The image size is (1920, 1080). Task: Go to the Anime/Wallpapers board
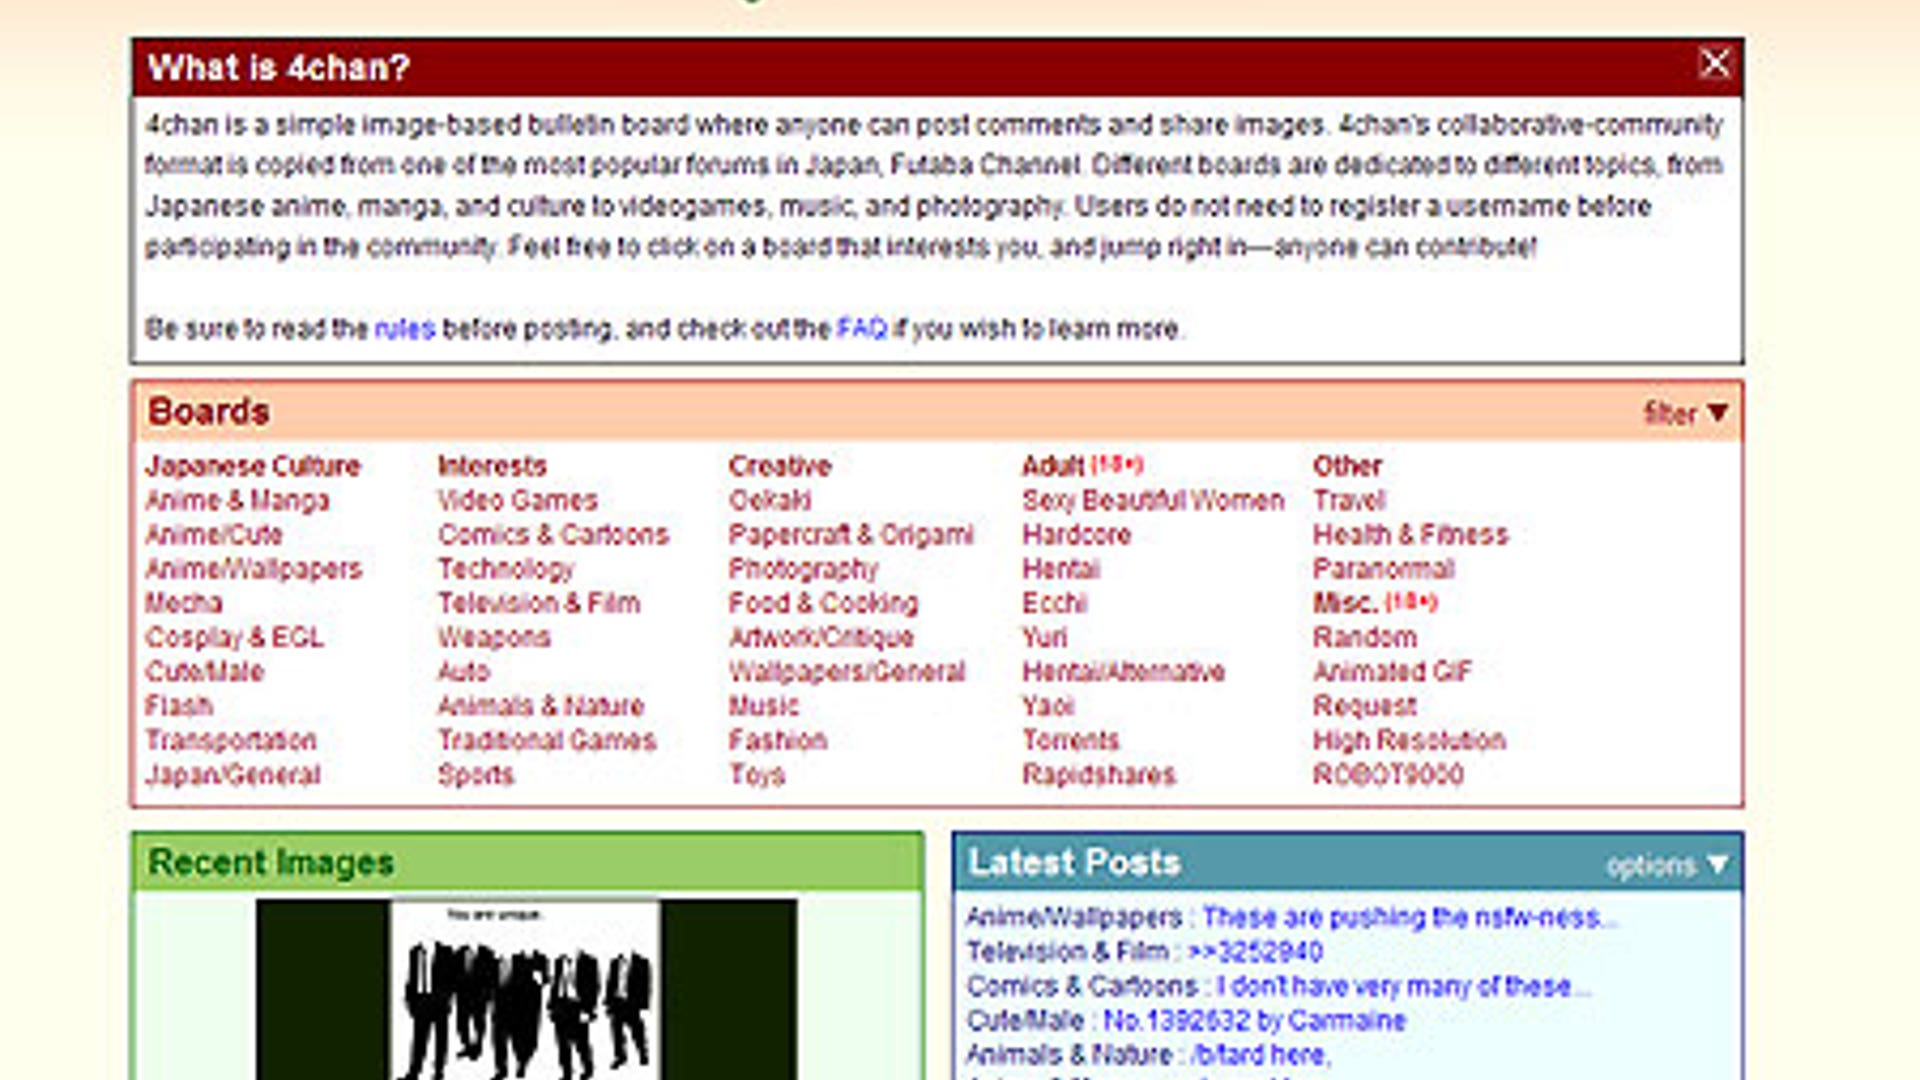(x=254, y=569)
